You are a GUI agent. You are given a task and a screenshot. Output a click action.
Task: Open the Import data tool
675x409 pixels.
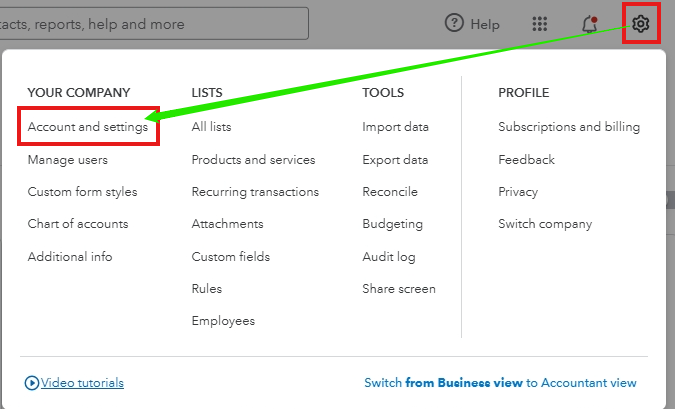(395, 127)
